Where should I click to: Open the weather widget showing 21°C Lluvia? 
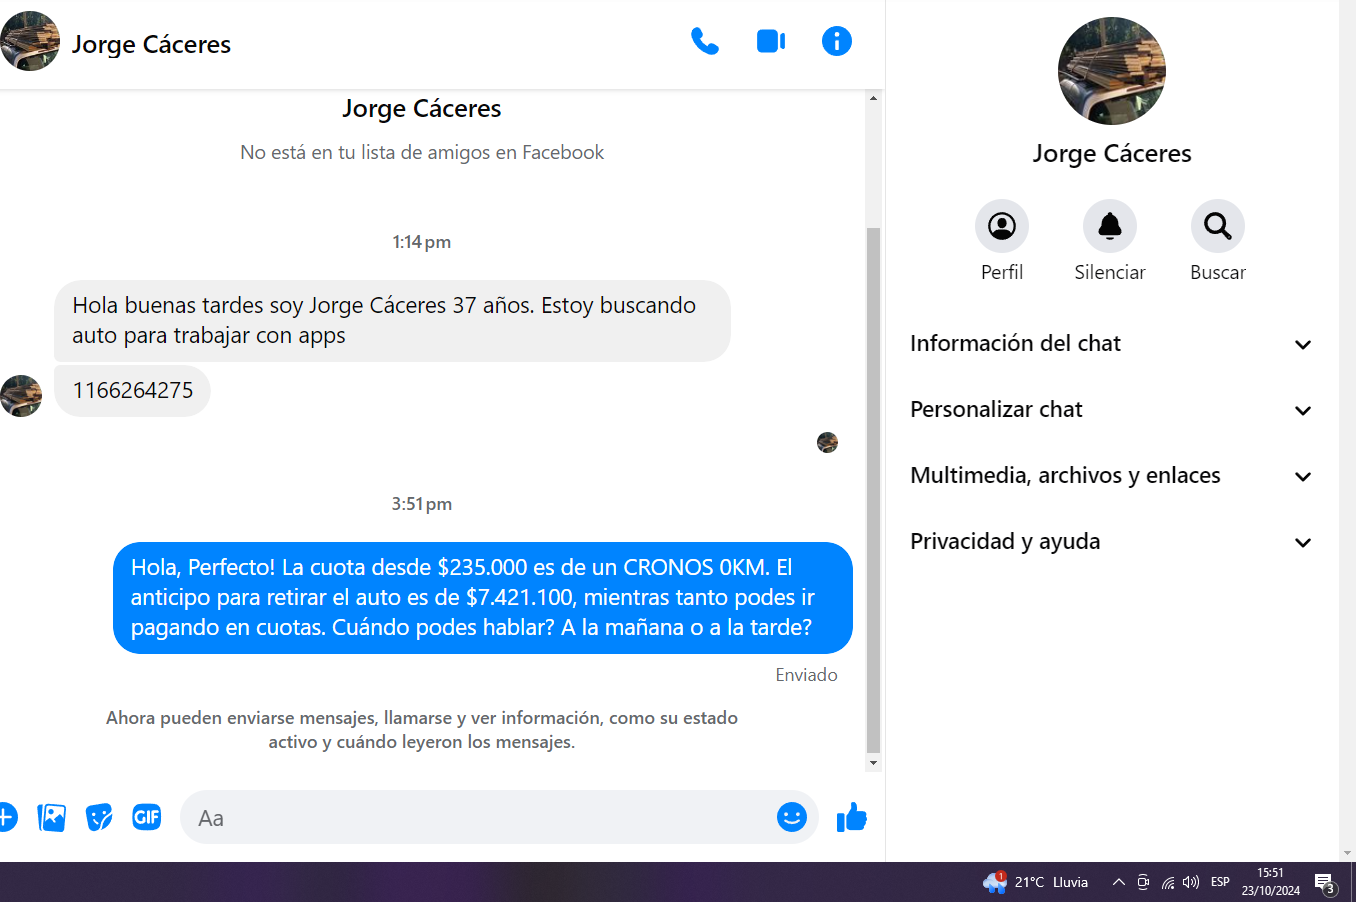[1036, 882]
